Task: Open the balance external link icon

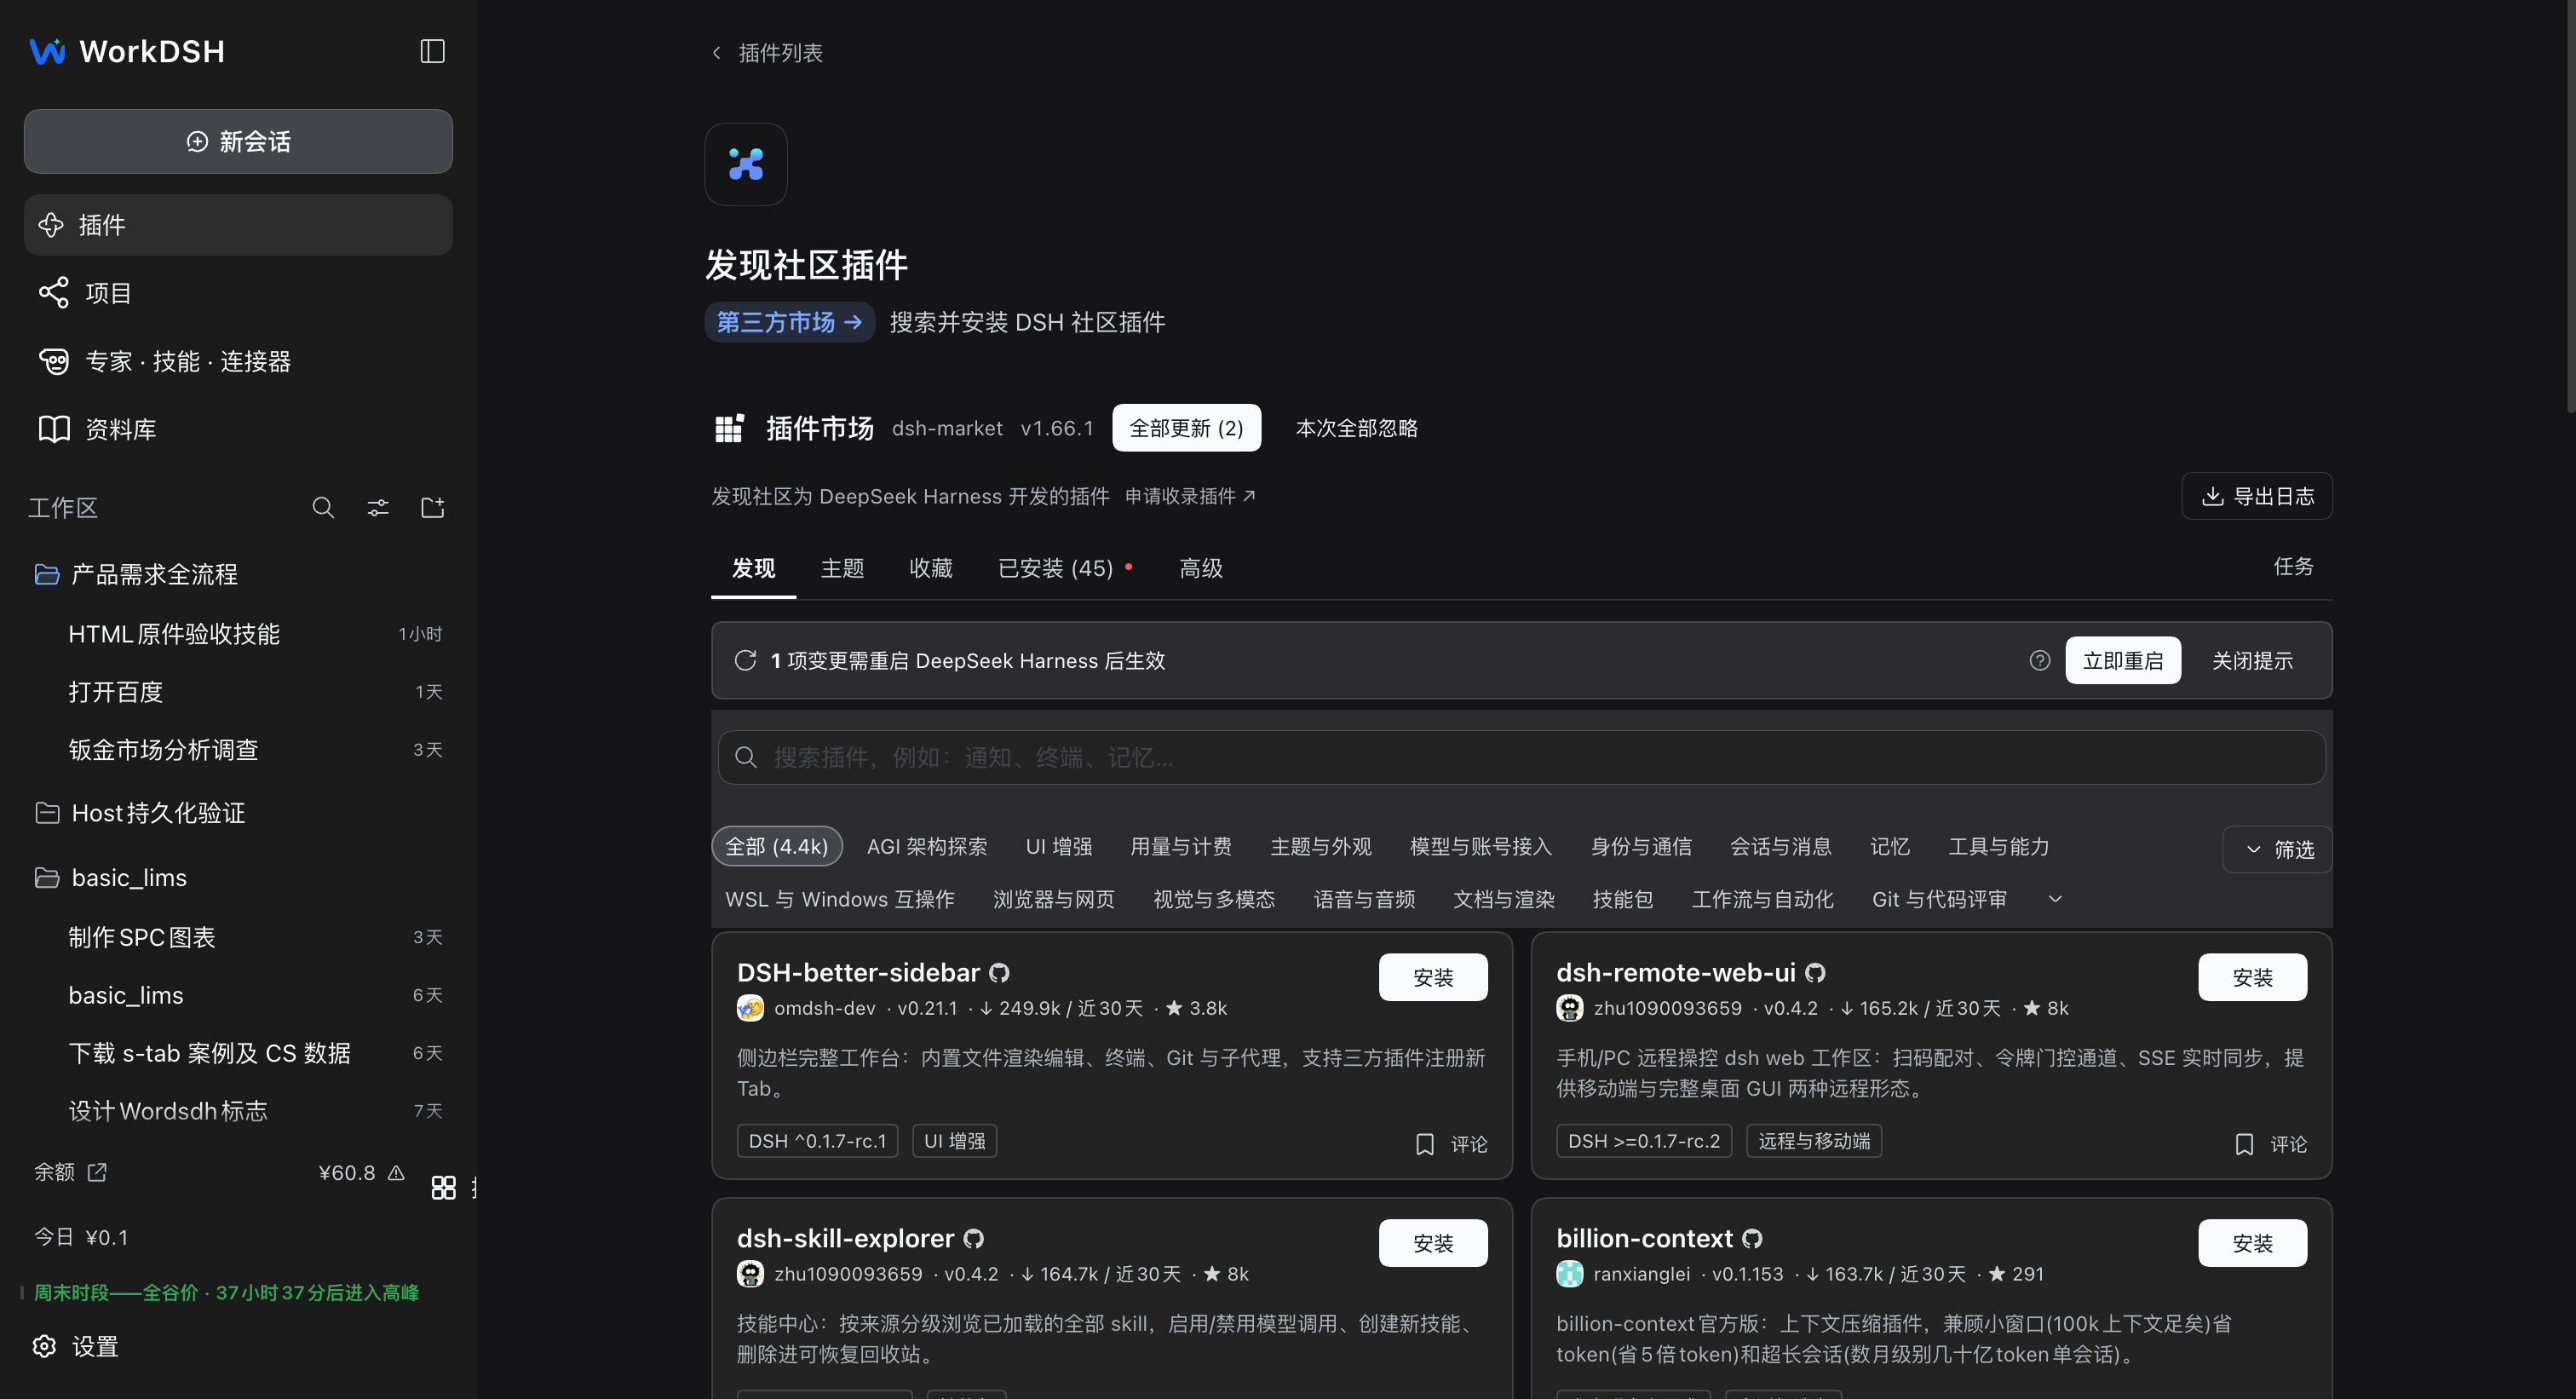Action: (x=97, y=1172)
